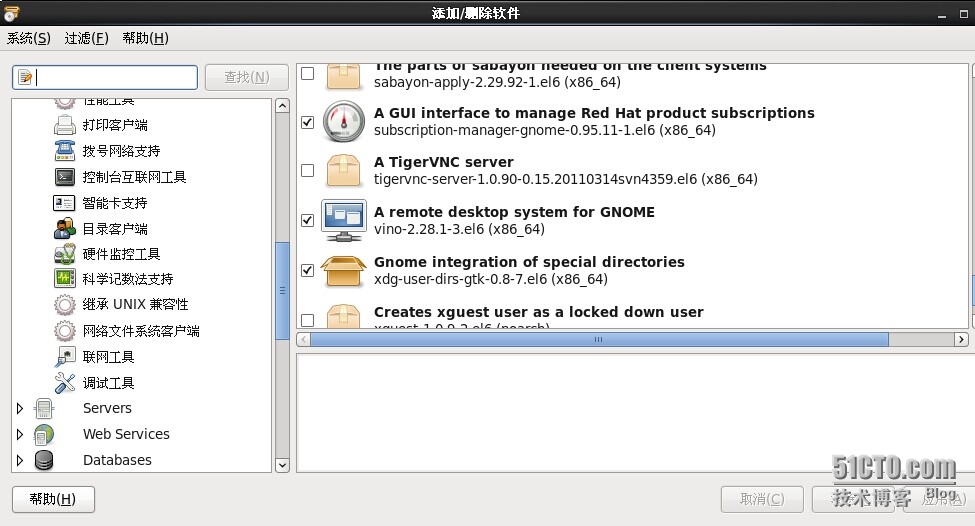This screenshot has height=526, width=975.
Task: Select 科学记数法支持 category
Action: [127, 279]
